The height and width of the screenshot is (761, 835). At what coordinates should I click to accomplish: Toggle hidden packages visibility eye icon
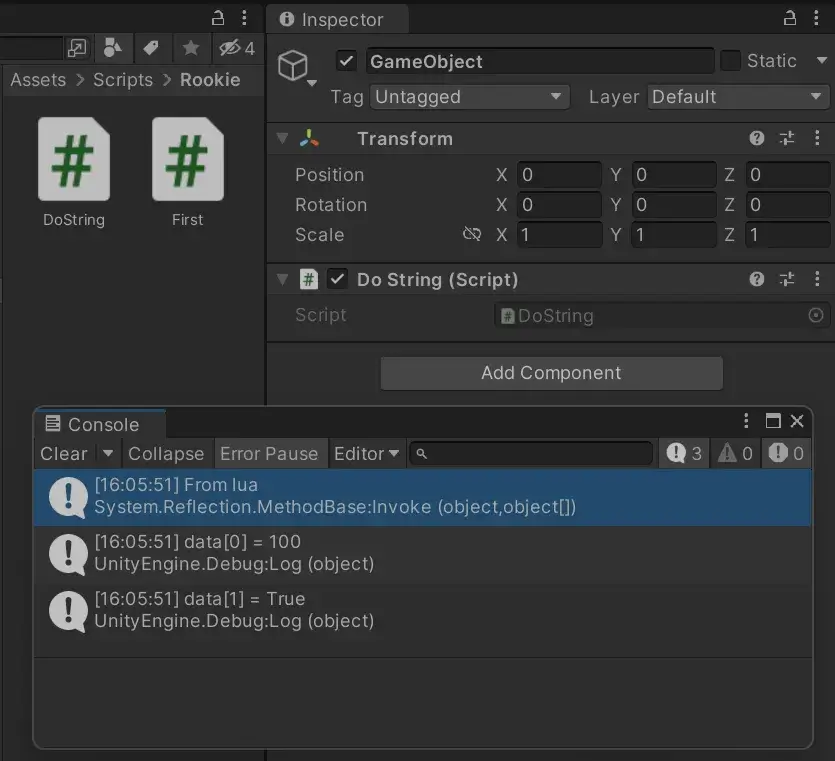(x=238, y=48)
